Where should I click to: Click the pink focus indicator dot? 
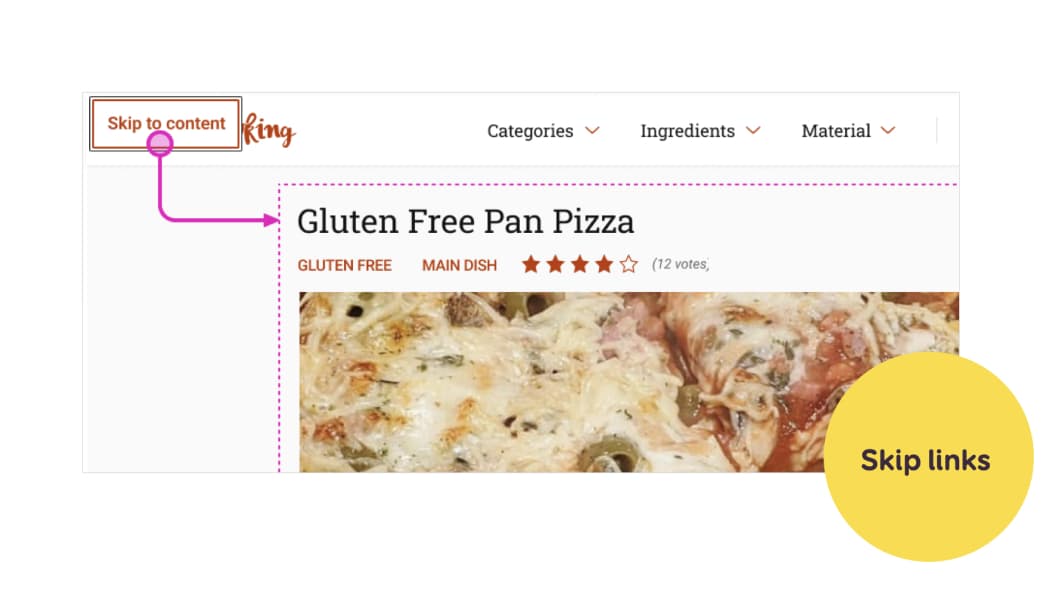160,143
